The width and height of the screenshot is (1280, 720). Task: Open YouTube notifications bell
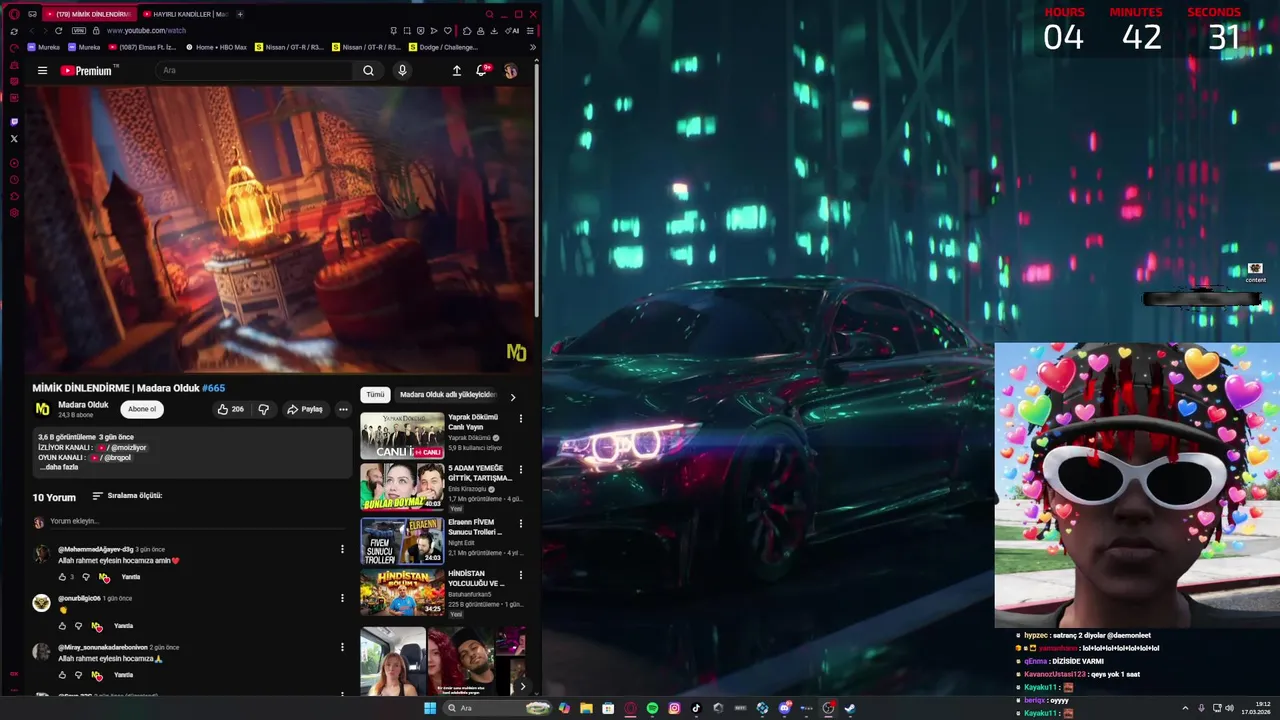[482, 71]
